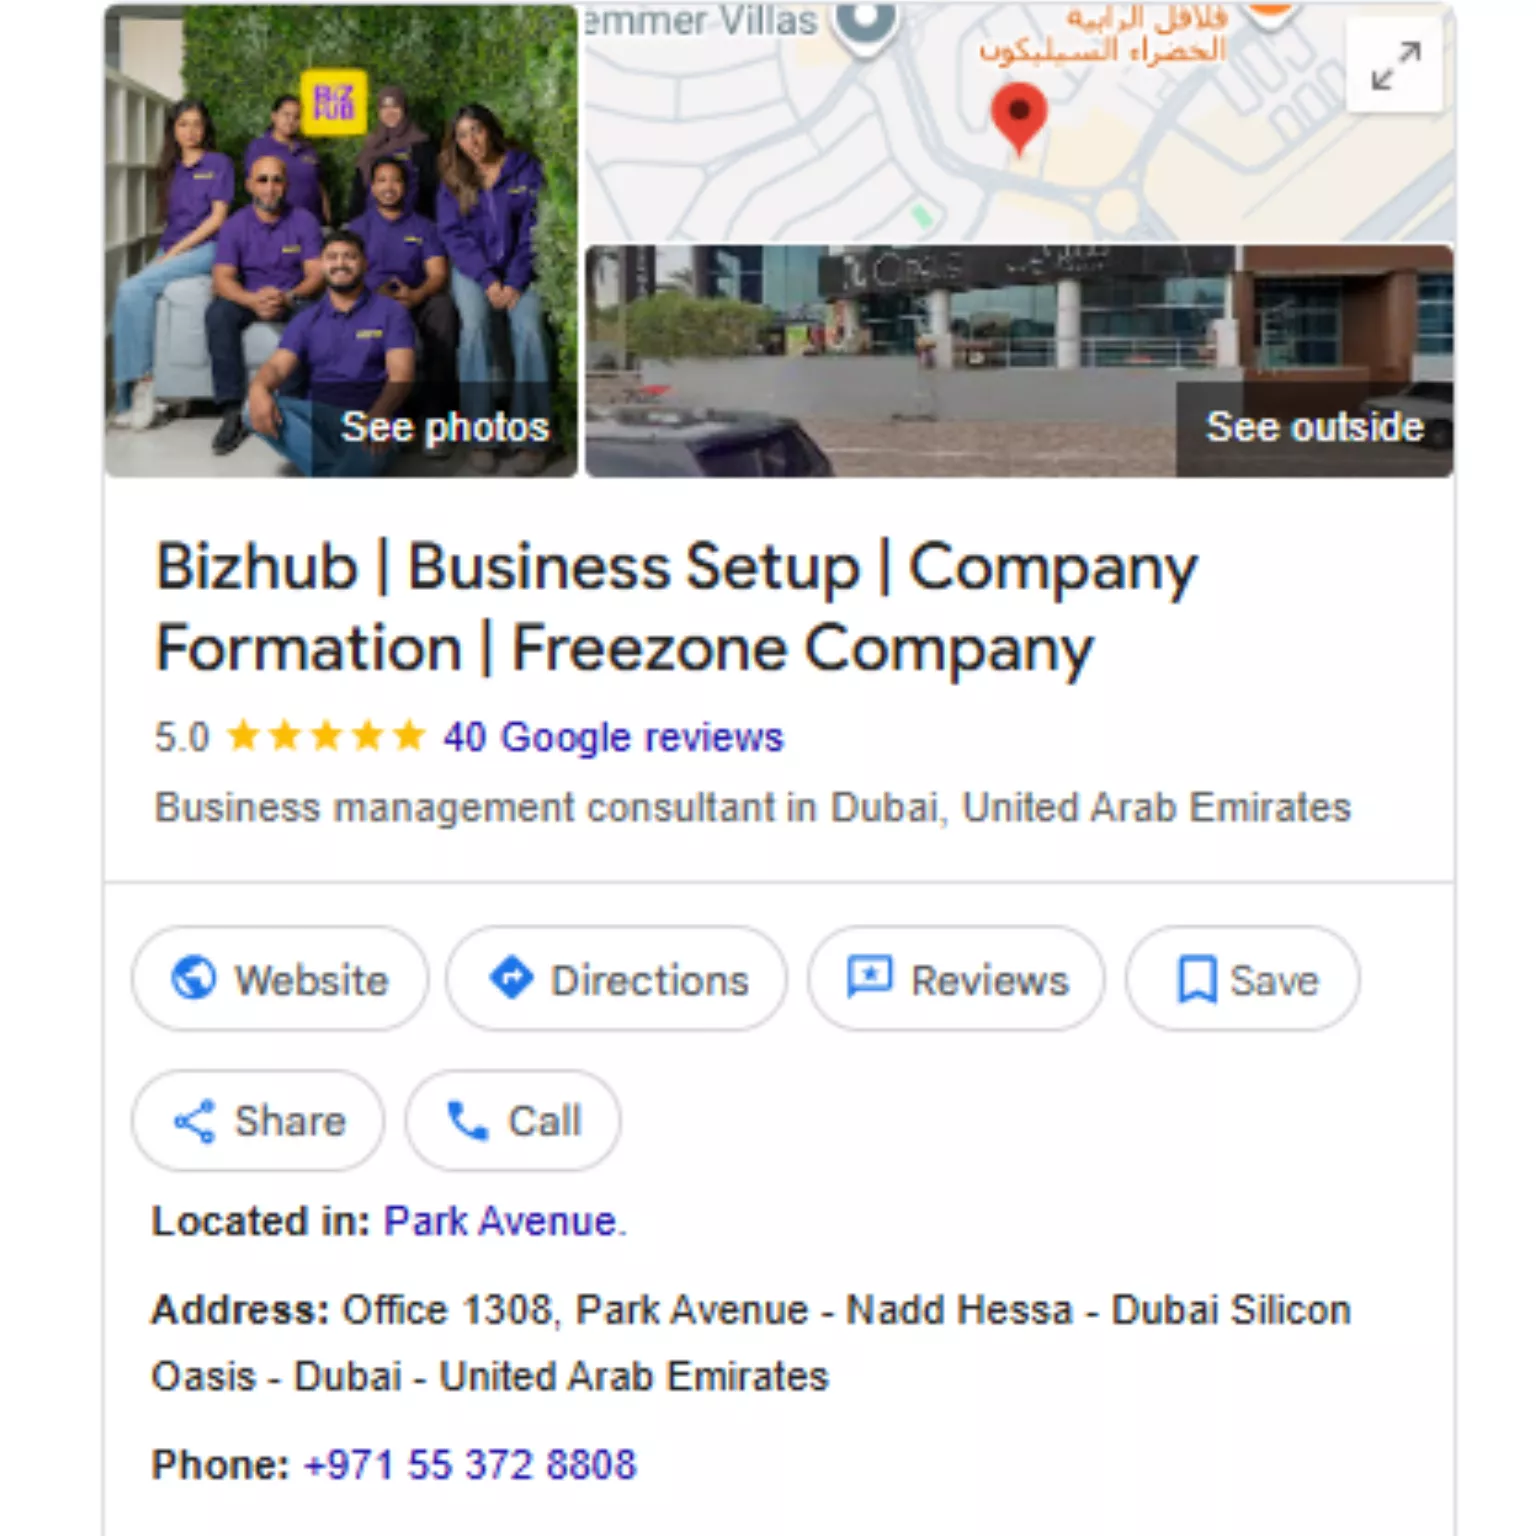Viewport: 1536px width, 1536px height.
Task: Share this business listing
Action: point(258,1121)
